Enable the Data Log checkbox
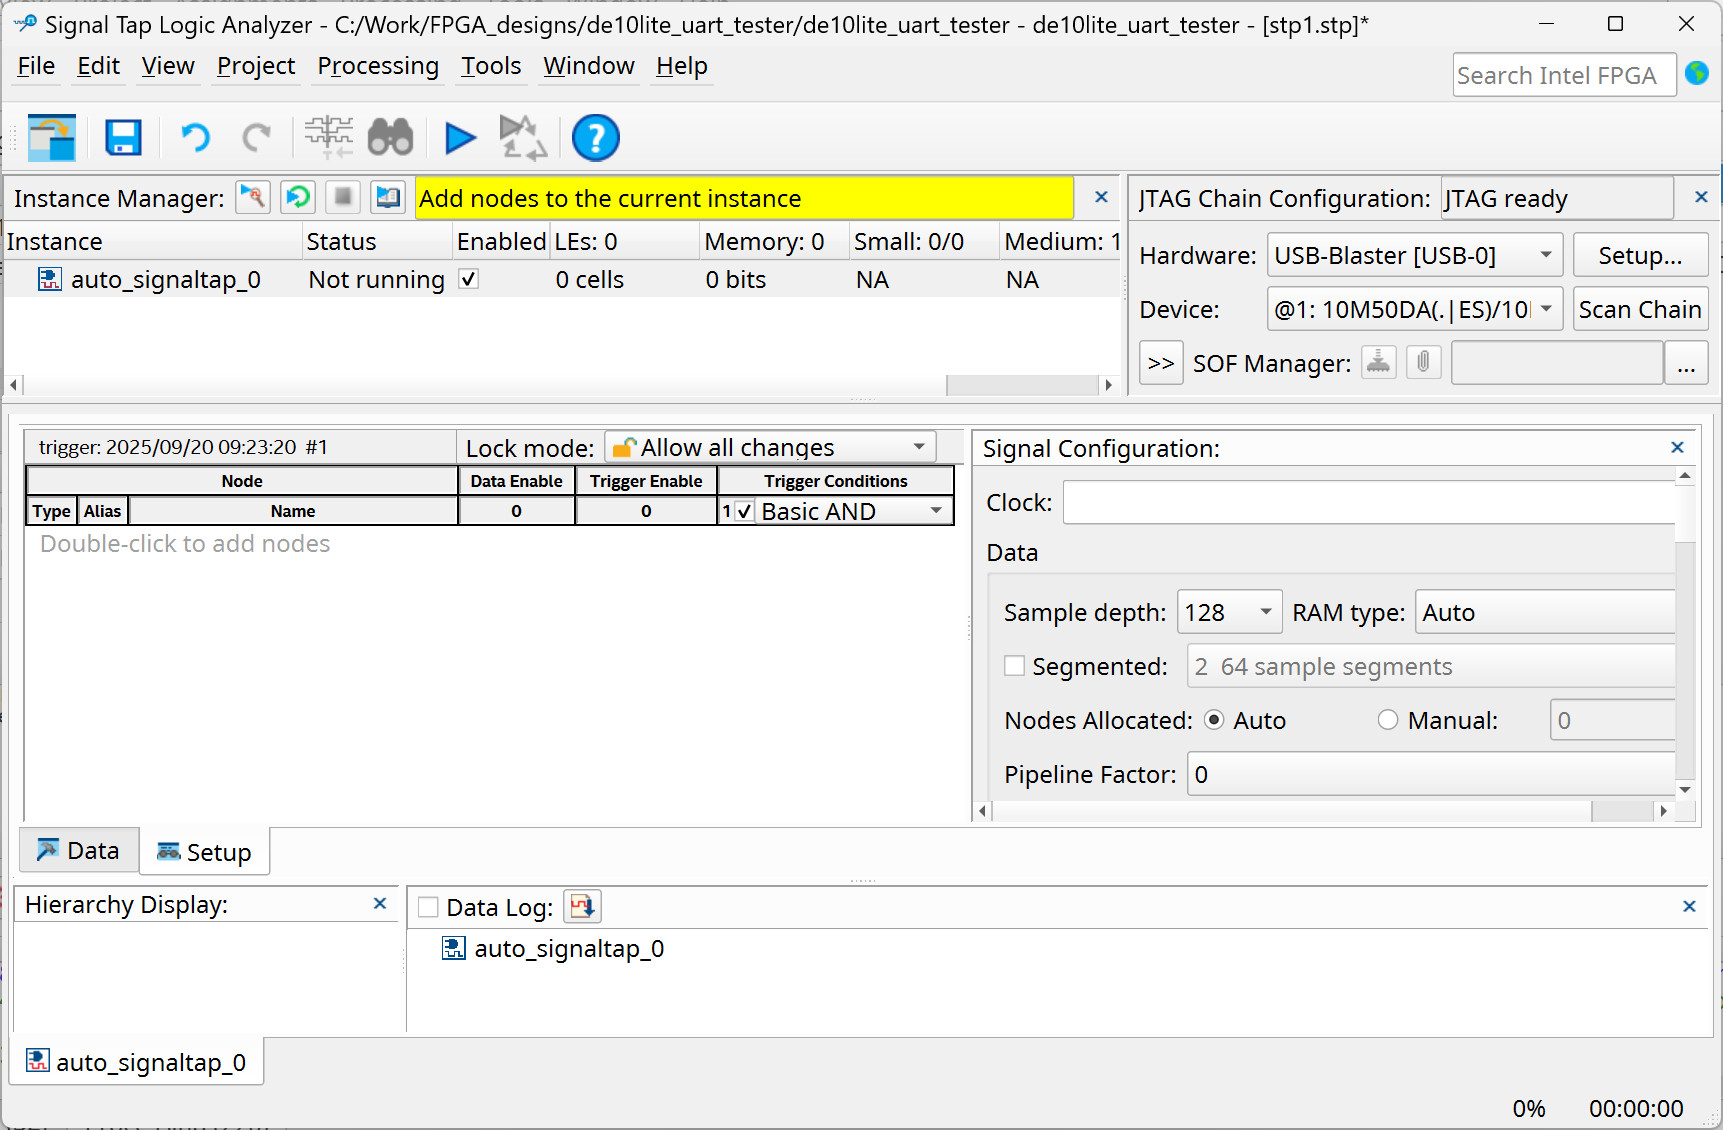1723x1130 pixels. [428, 907]
